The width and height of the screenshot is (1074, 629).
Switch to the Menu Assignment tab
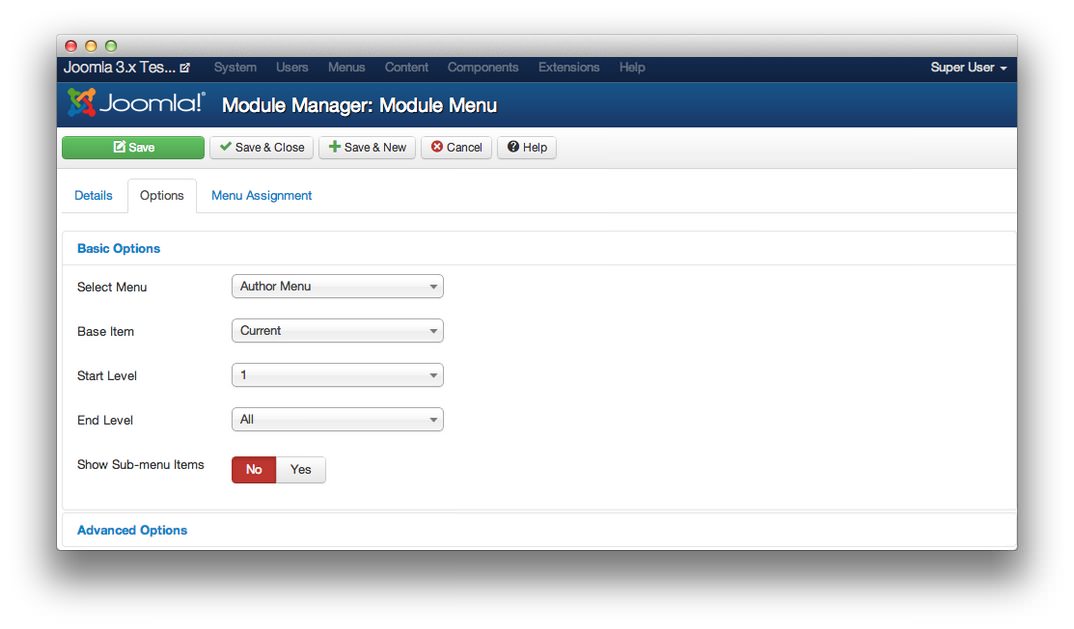pyautogui.click(x=261, y=195)
